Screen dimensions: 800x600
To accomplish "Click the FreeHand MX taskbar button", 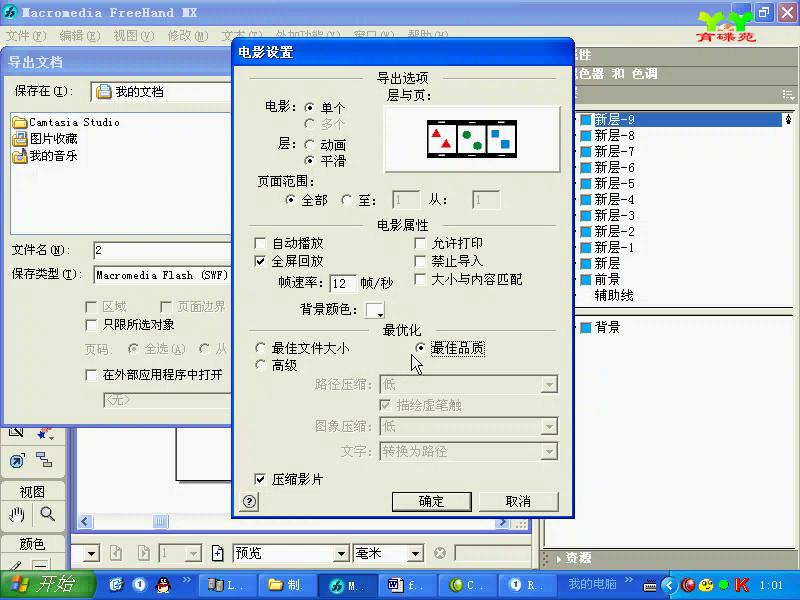I will click(347, 585).
